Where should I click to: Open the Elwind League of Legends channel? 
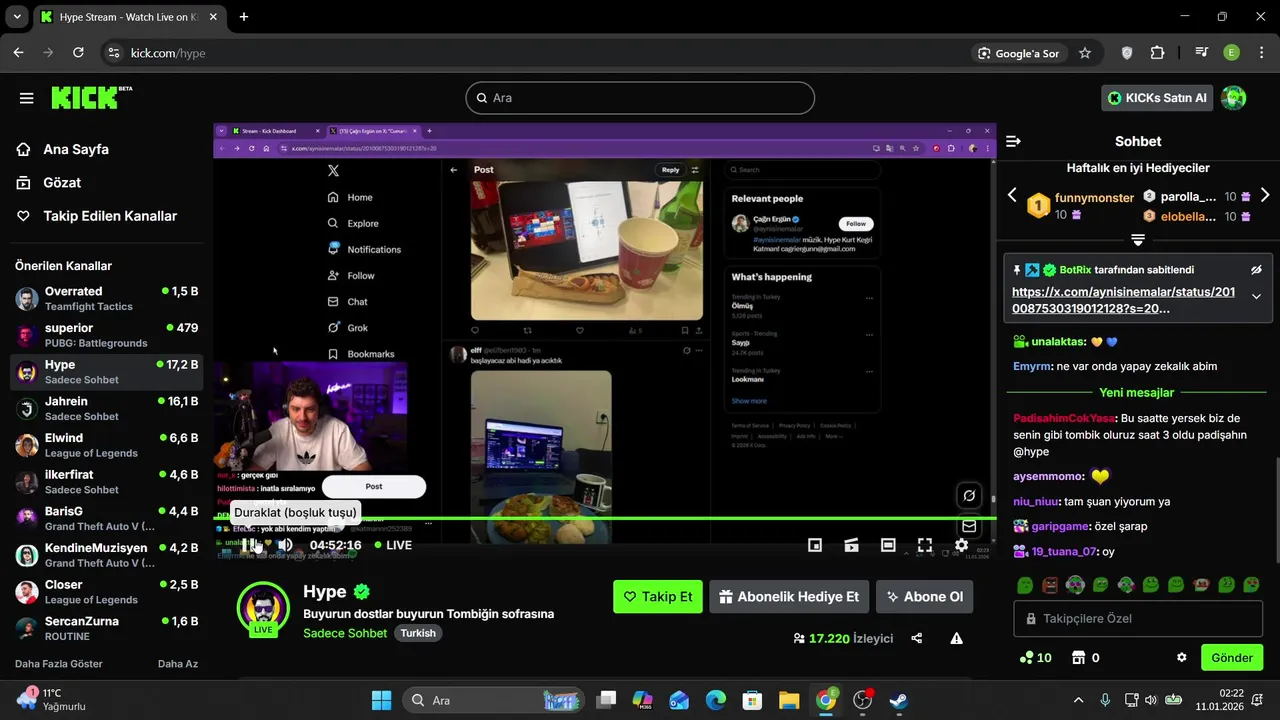(x=106, y=445)
